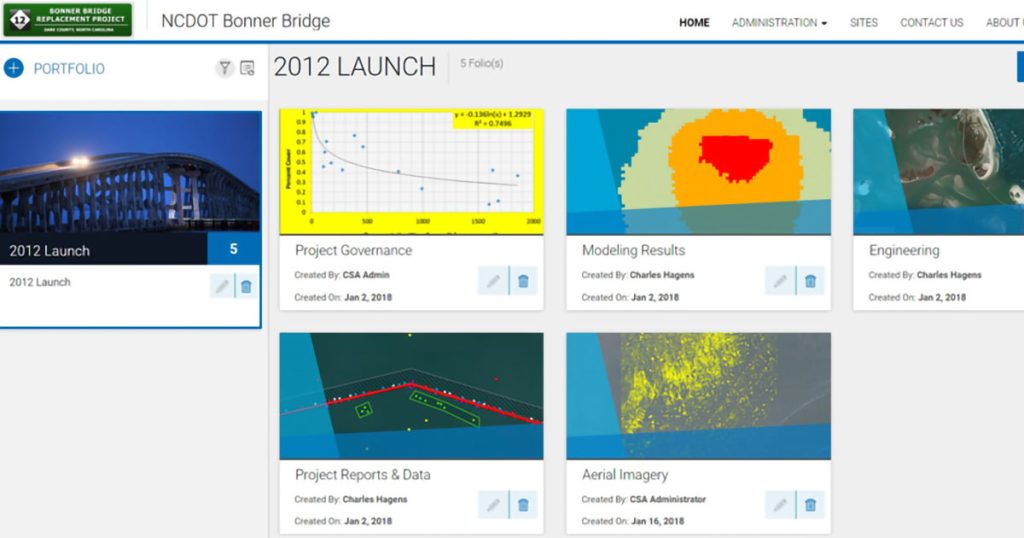Open the Modeling Results heat map thumbnail
This screenshot has height=538, width=1024.
point(698,171)
